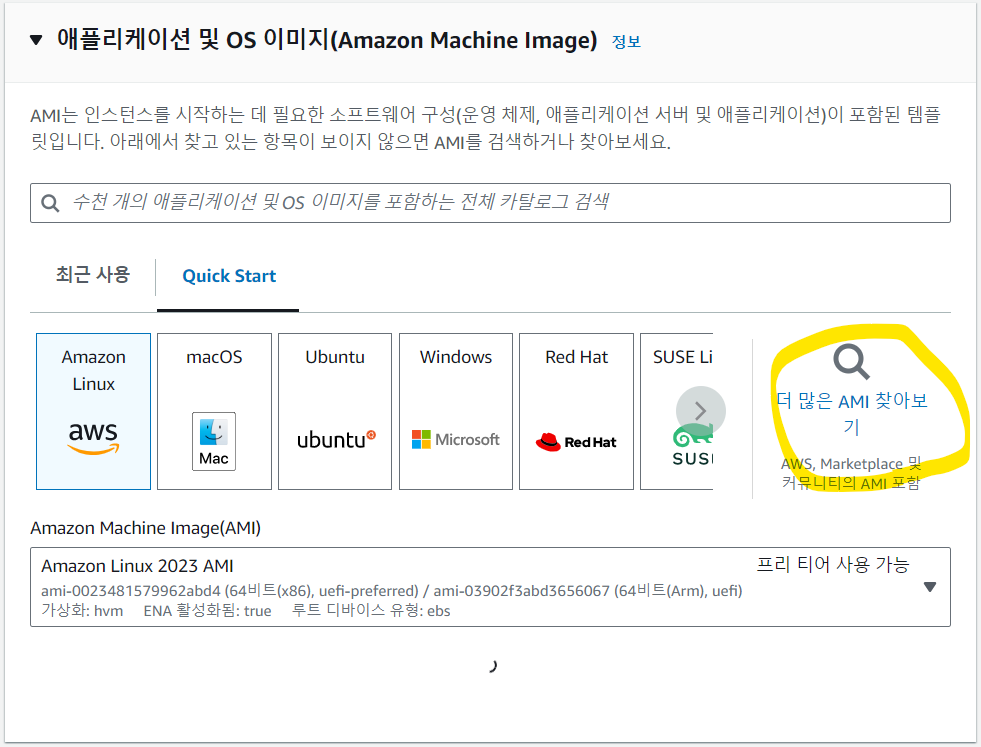Switch to the 최근 사용 tab
981x747 pixels.
[93, 275]
